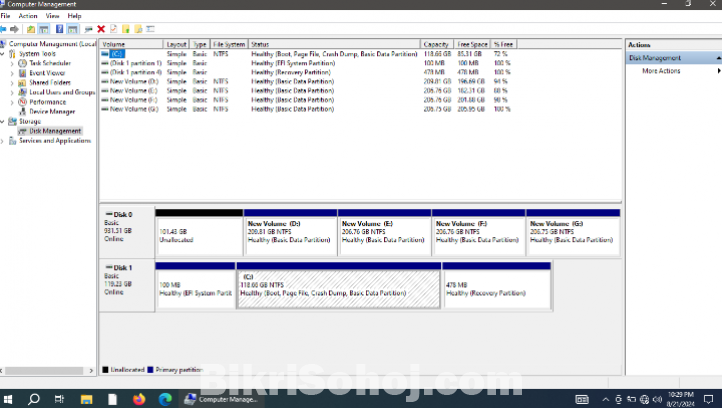Click the Disk 1 label box
Screen dimensions: 722x408
point(127,286)
